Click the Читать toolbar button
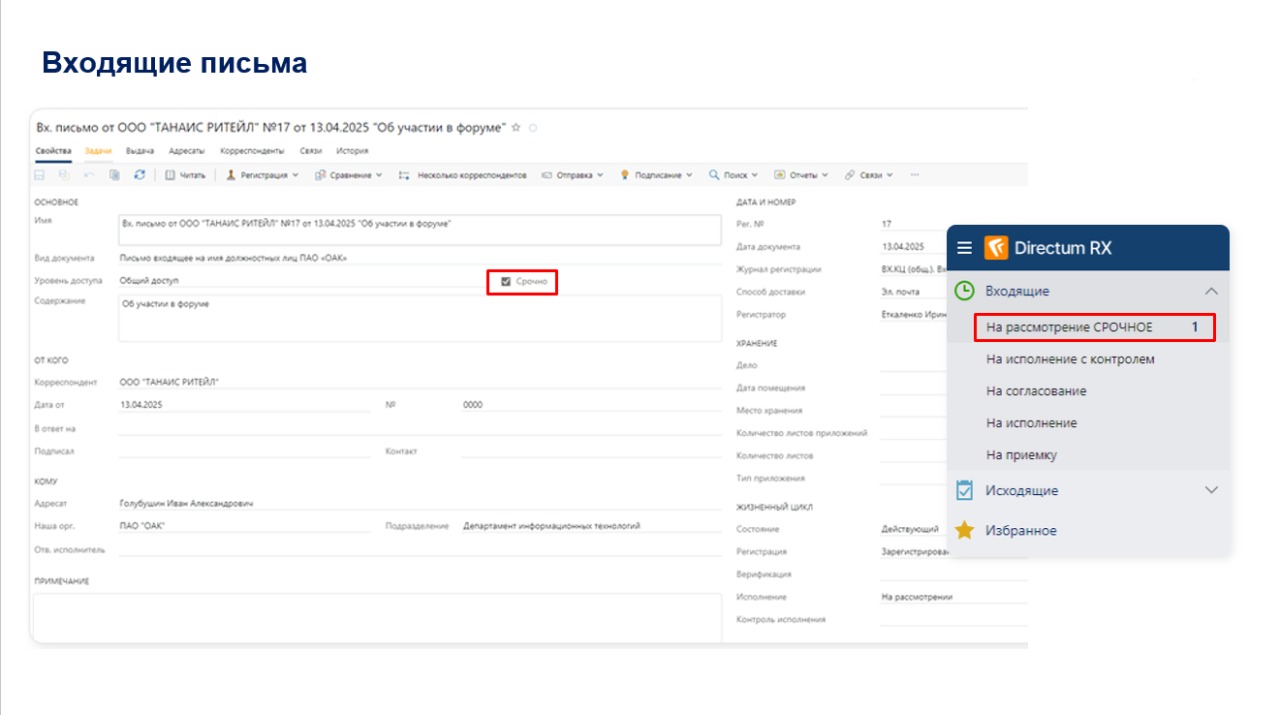This screenshot has height=715, width=1280. point(185,175)
